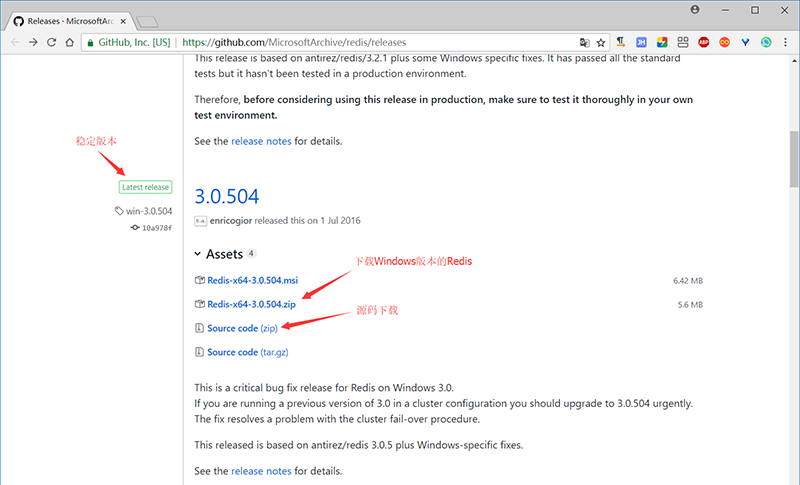Open the 3.0.504 release title
Screen dimensions: 800x485
226,196
